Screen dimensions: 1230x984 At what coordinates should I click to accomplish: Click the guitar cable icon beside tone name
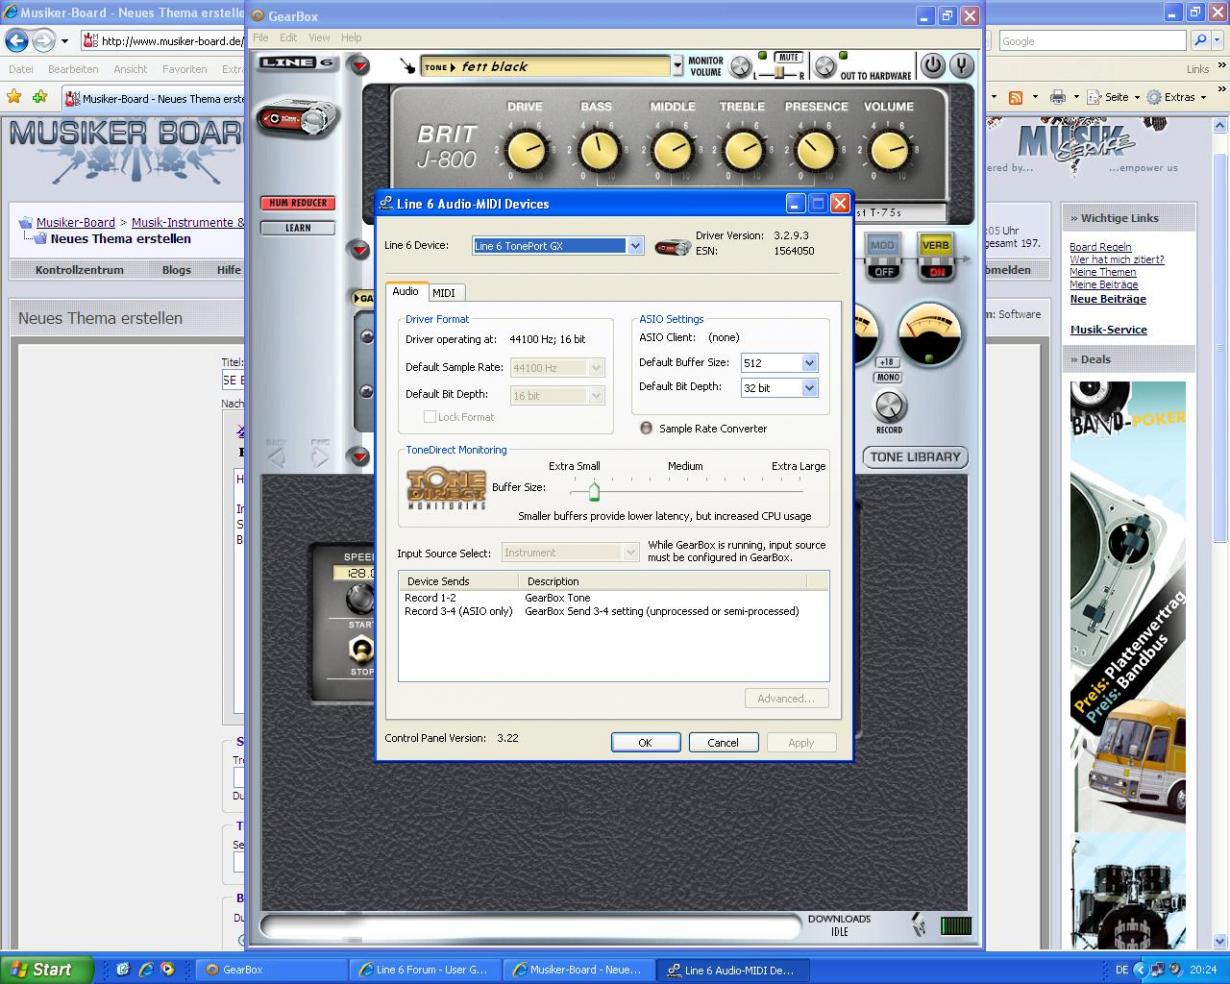pyautogui.click(x=407, y=66)
